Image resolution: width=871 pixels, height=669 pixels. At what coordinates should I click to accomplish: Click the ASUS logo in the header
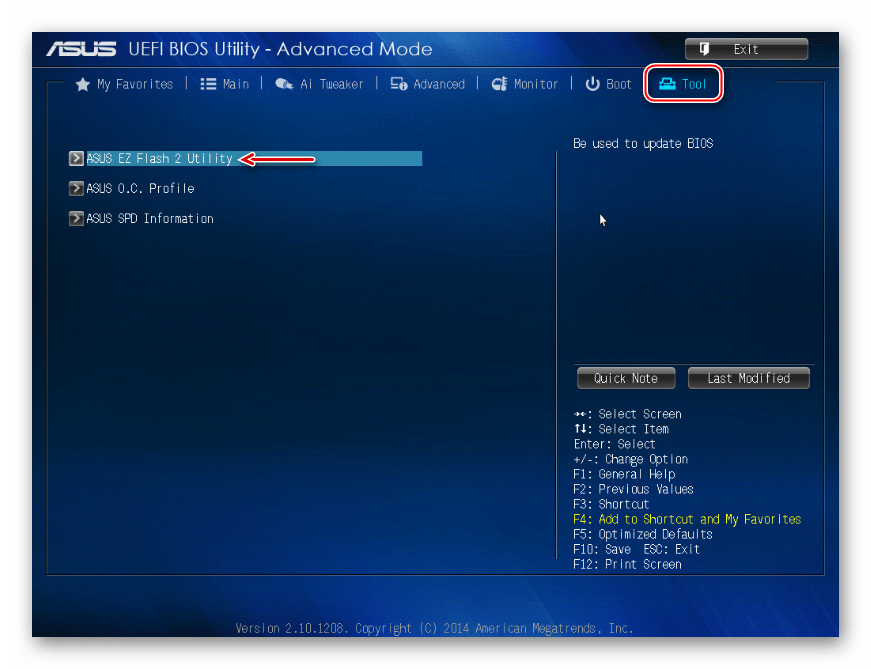[x=83, y=49]
